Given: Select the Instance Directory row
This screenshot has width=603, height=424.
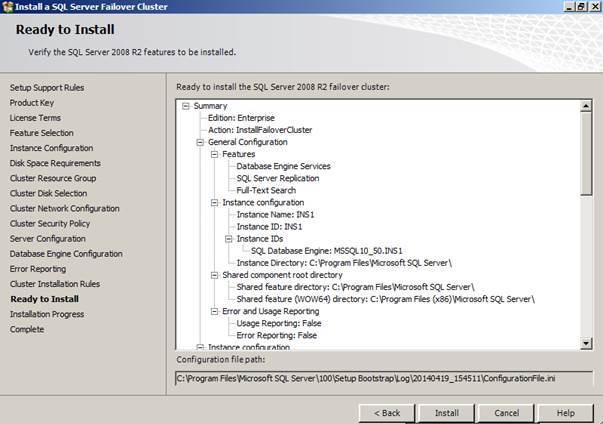Looking at the screenshot, I should (344, 263).
